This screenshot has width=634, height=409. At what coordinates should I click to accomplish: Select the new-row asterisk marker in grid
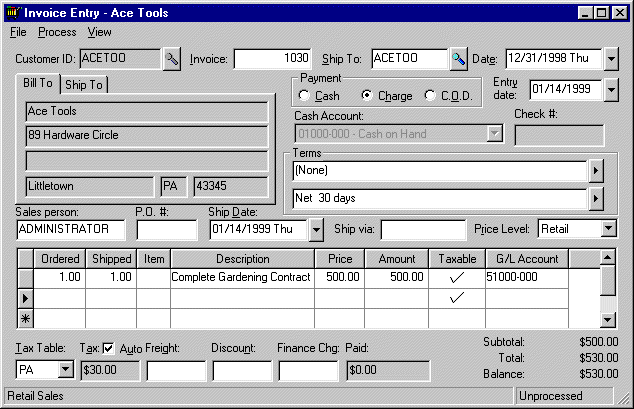click(x=27, y=318)
